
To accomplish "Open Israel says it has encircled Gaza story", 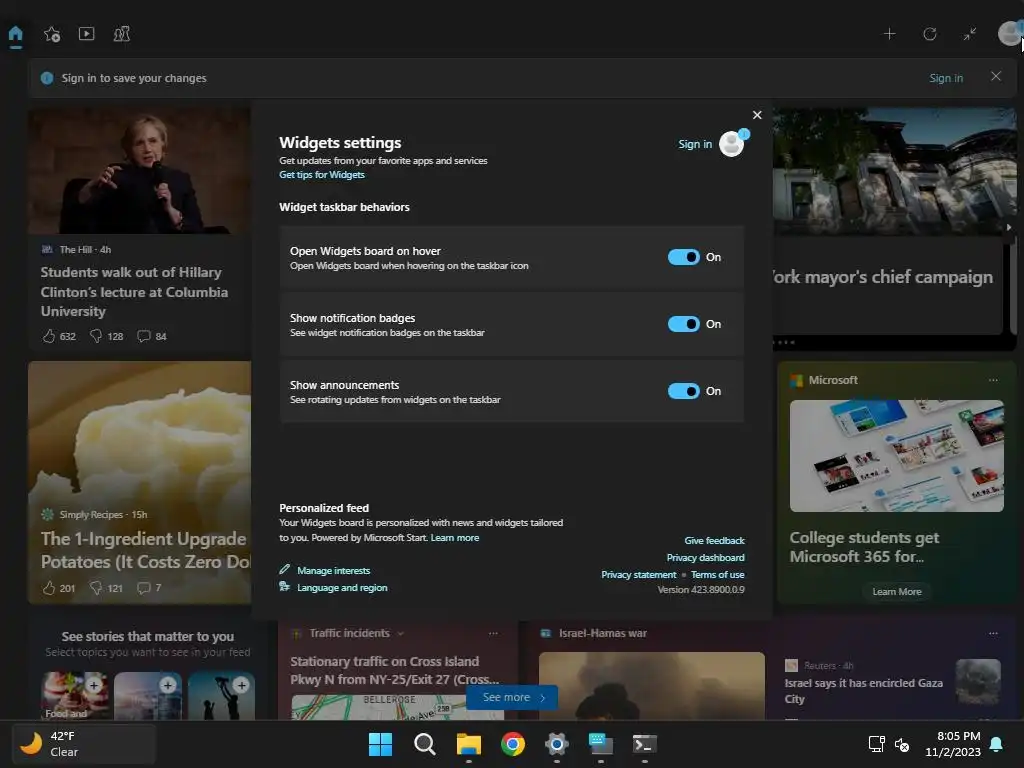I will pos(863,691).
